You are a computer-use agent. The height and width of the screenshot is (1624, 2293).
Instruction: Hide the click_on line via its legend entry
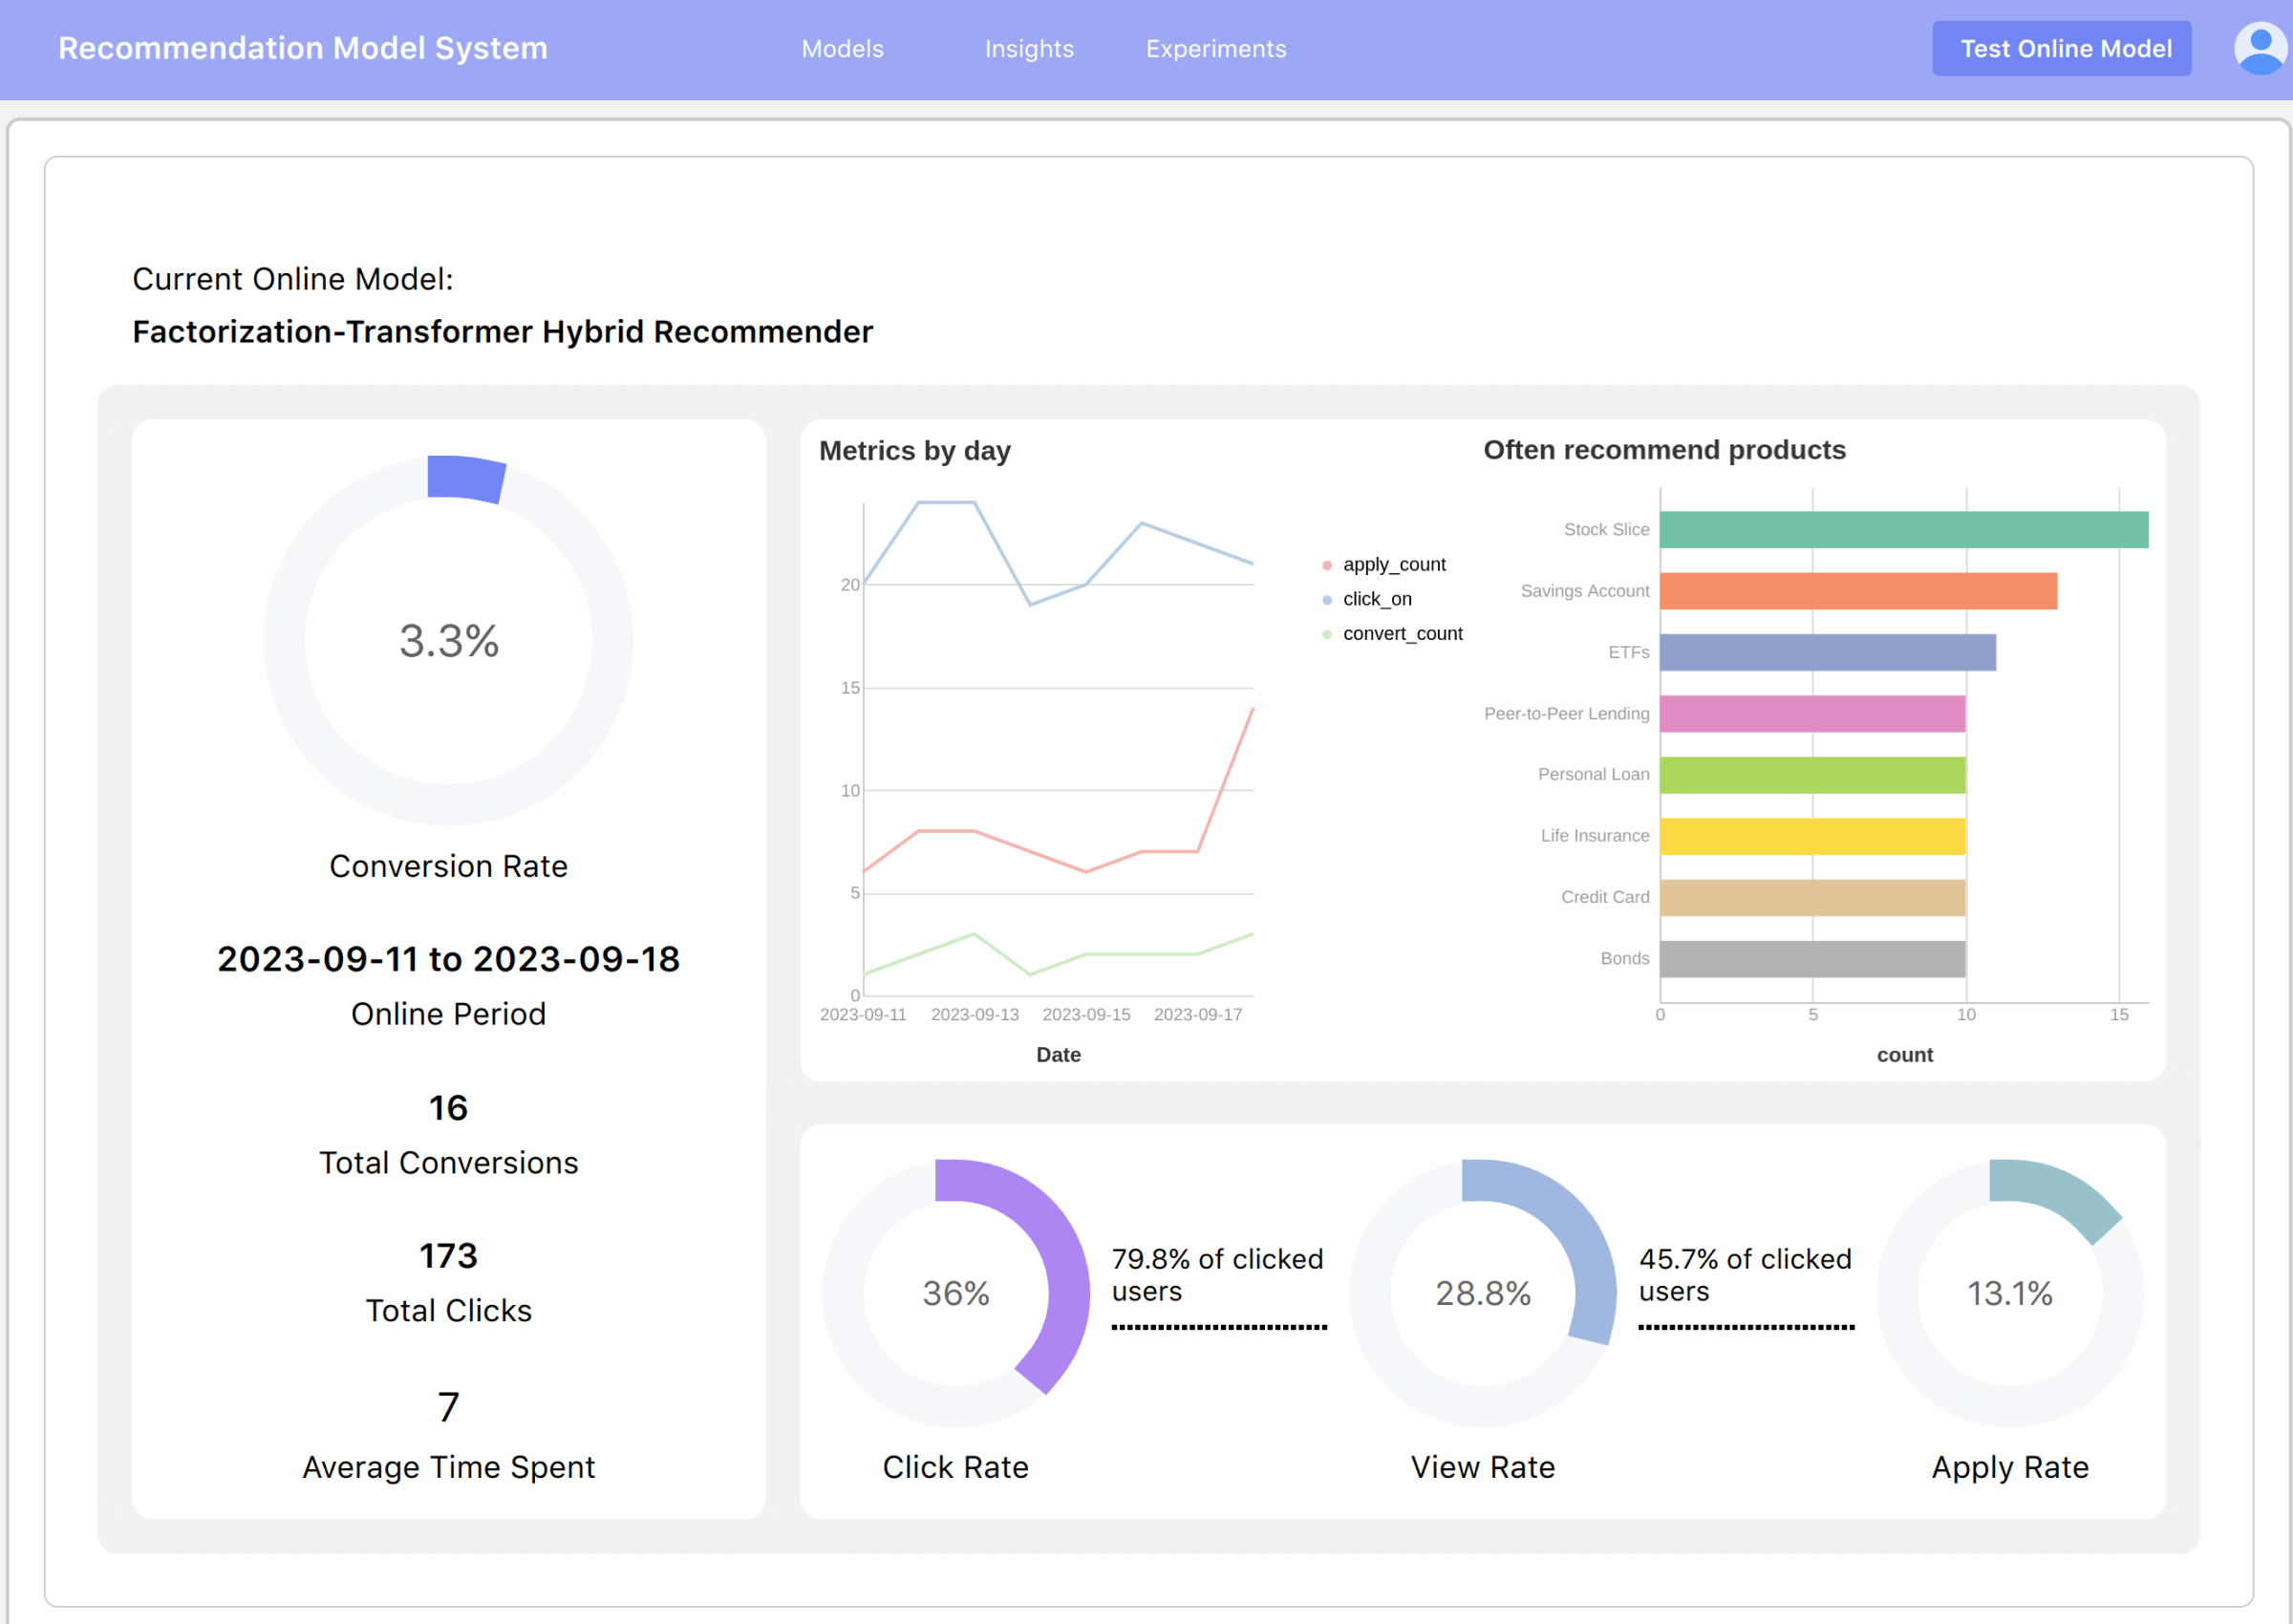coord(1377,598)
